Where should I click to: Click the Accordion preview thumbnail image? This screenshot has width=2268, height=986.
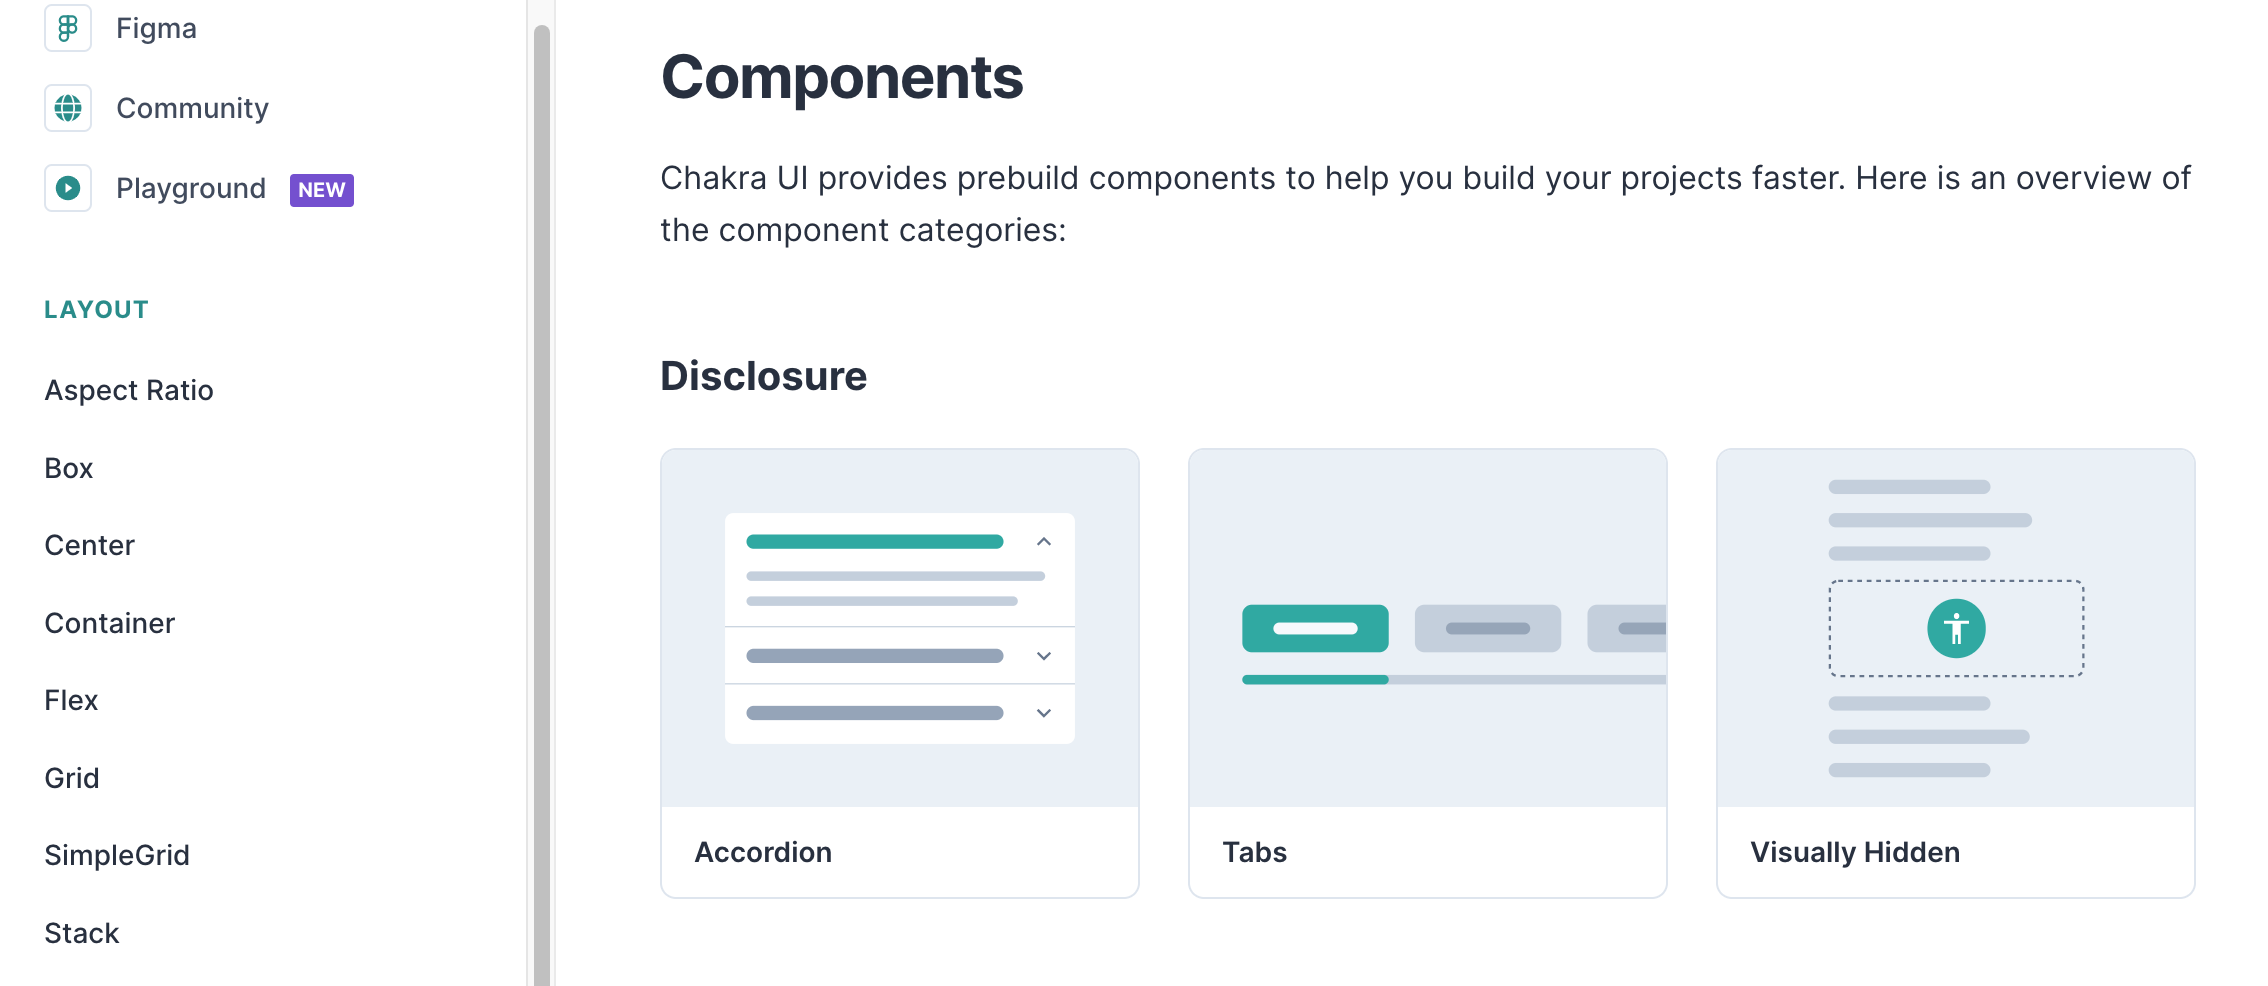tap(900, 628)
